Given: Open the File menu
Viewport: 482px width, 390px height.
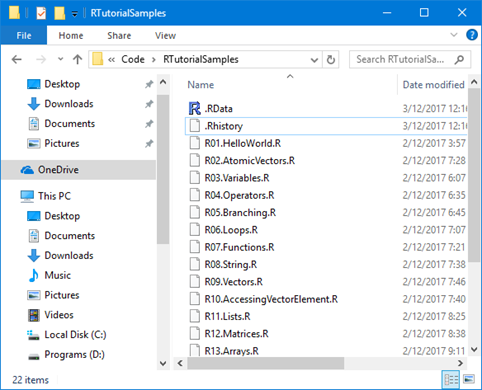Looking at the screenshot, I should point(24,35).
